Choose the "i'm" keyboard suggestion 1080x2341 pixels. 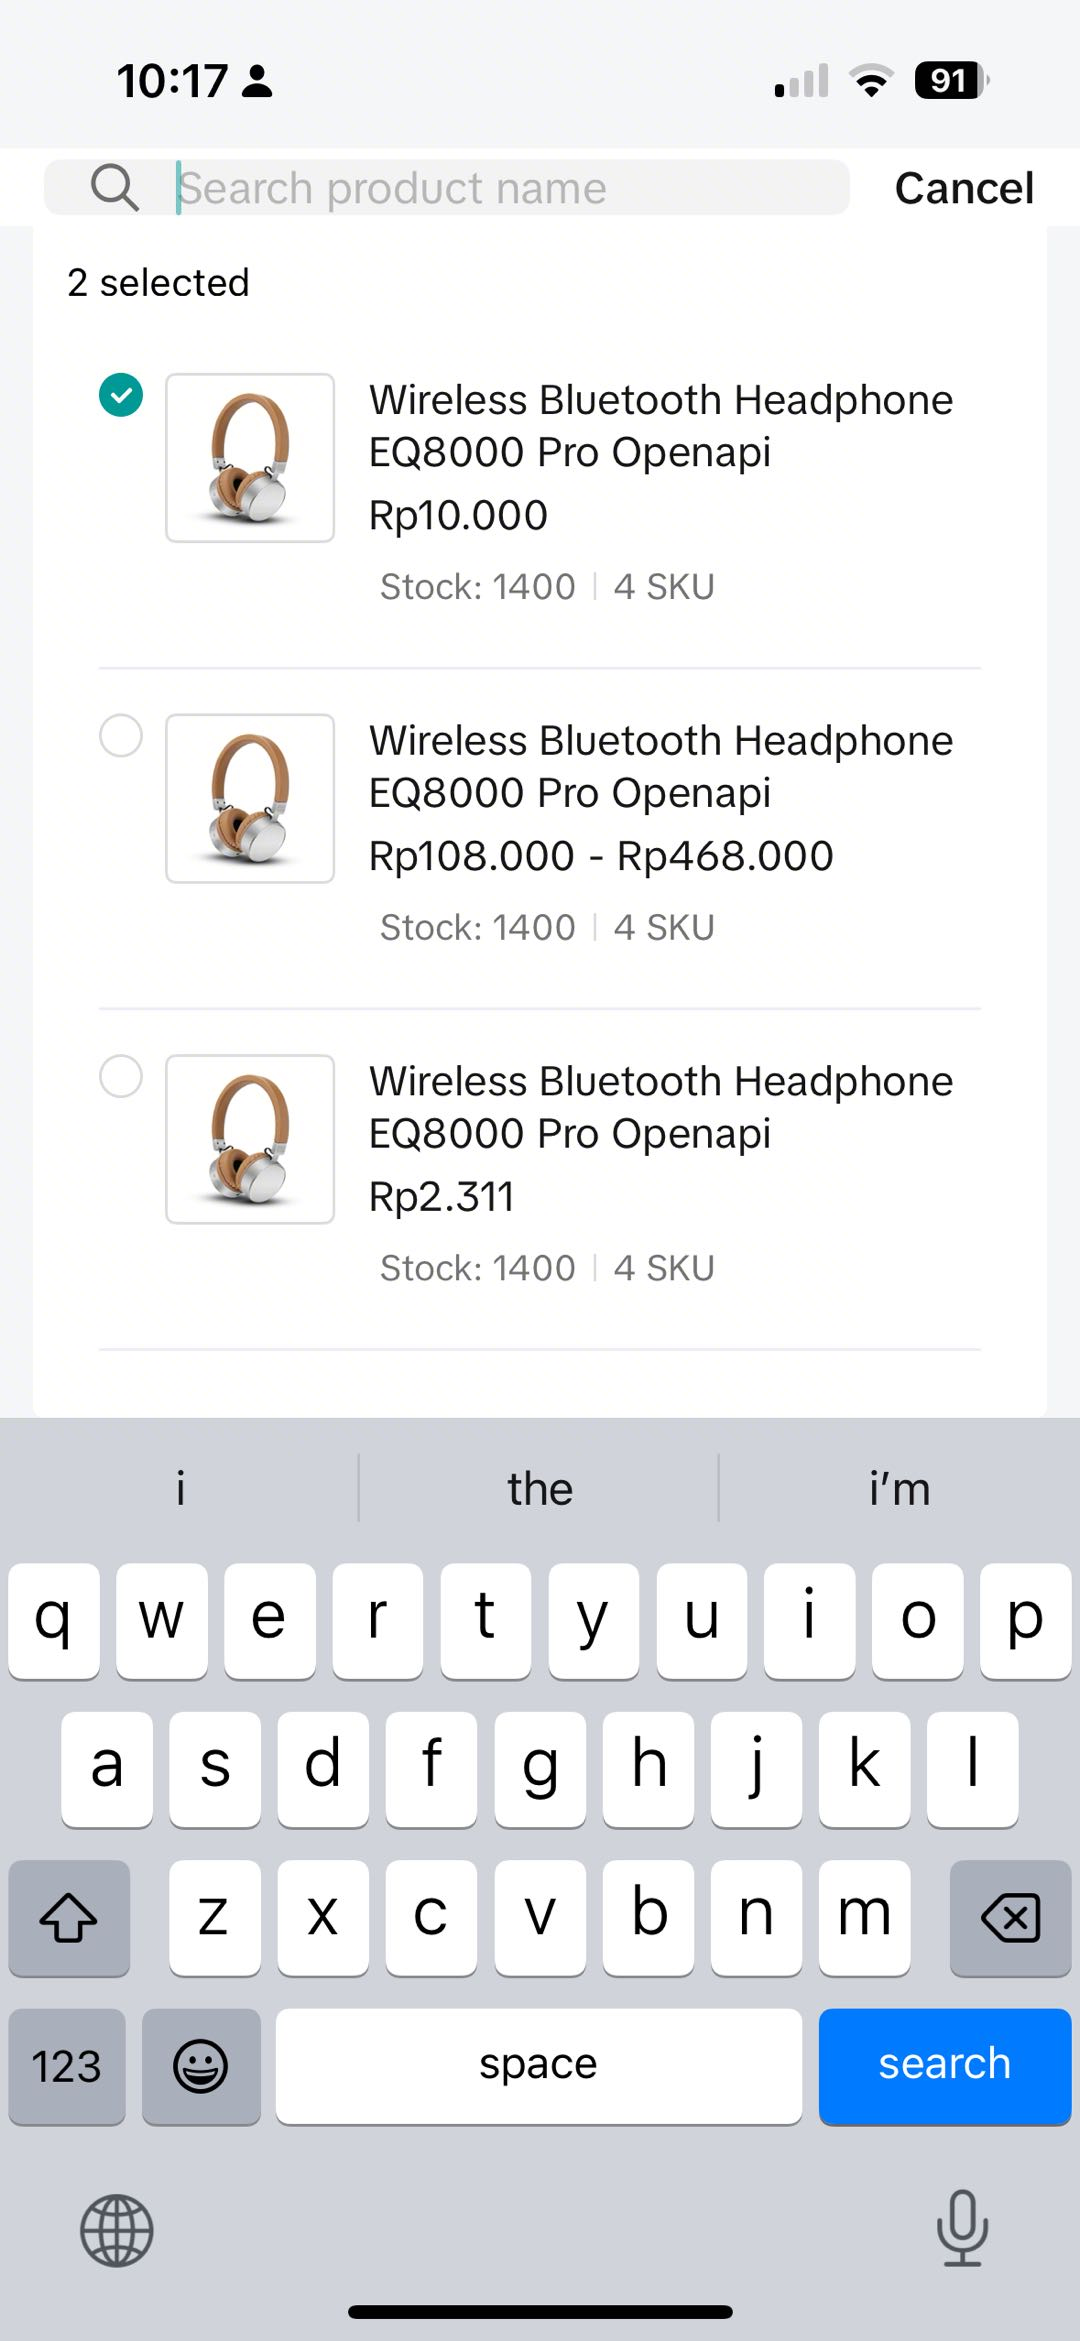pyautogui.click(x=899, y=1489)
